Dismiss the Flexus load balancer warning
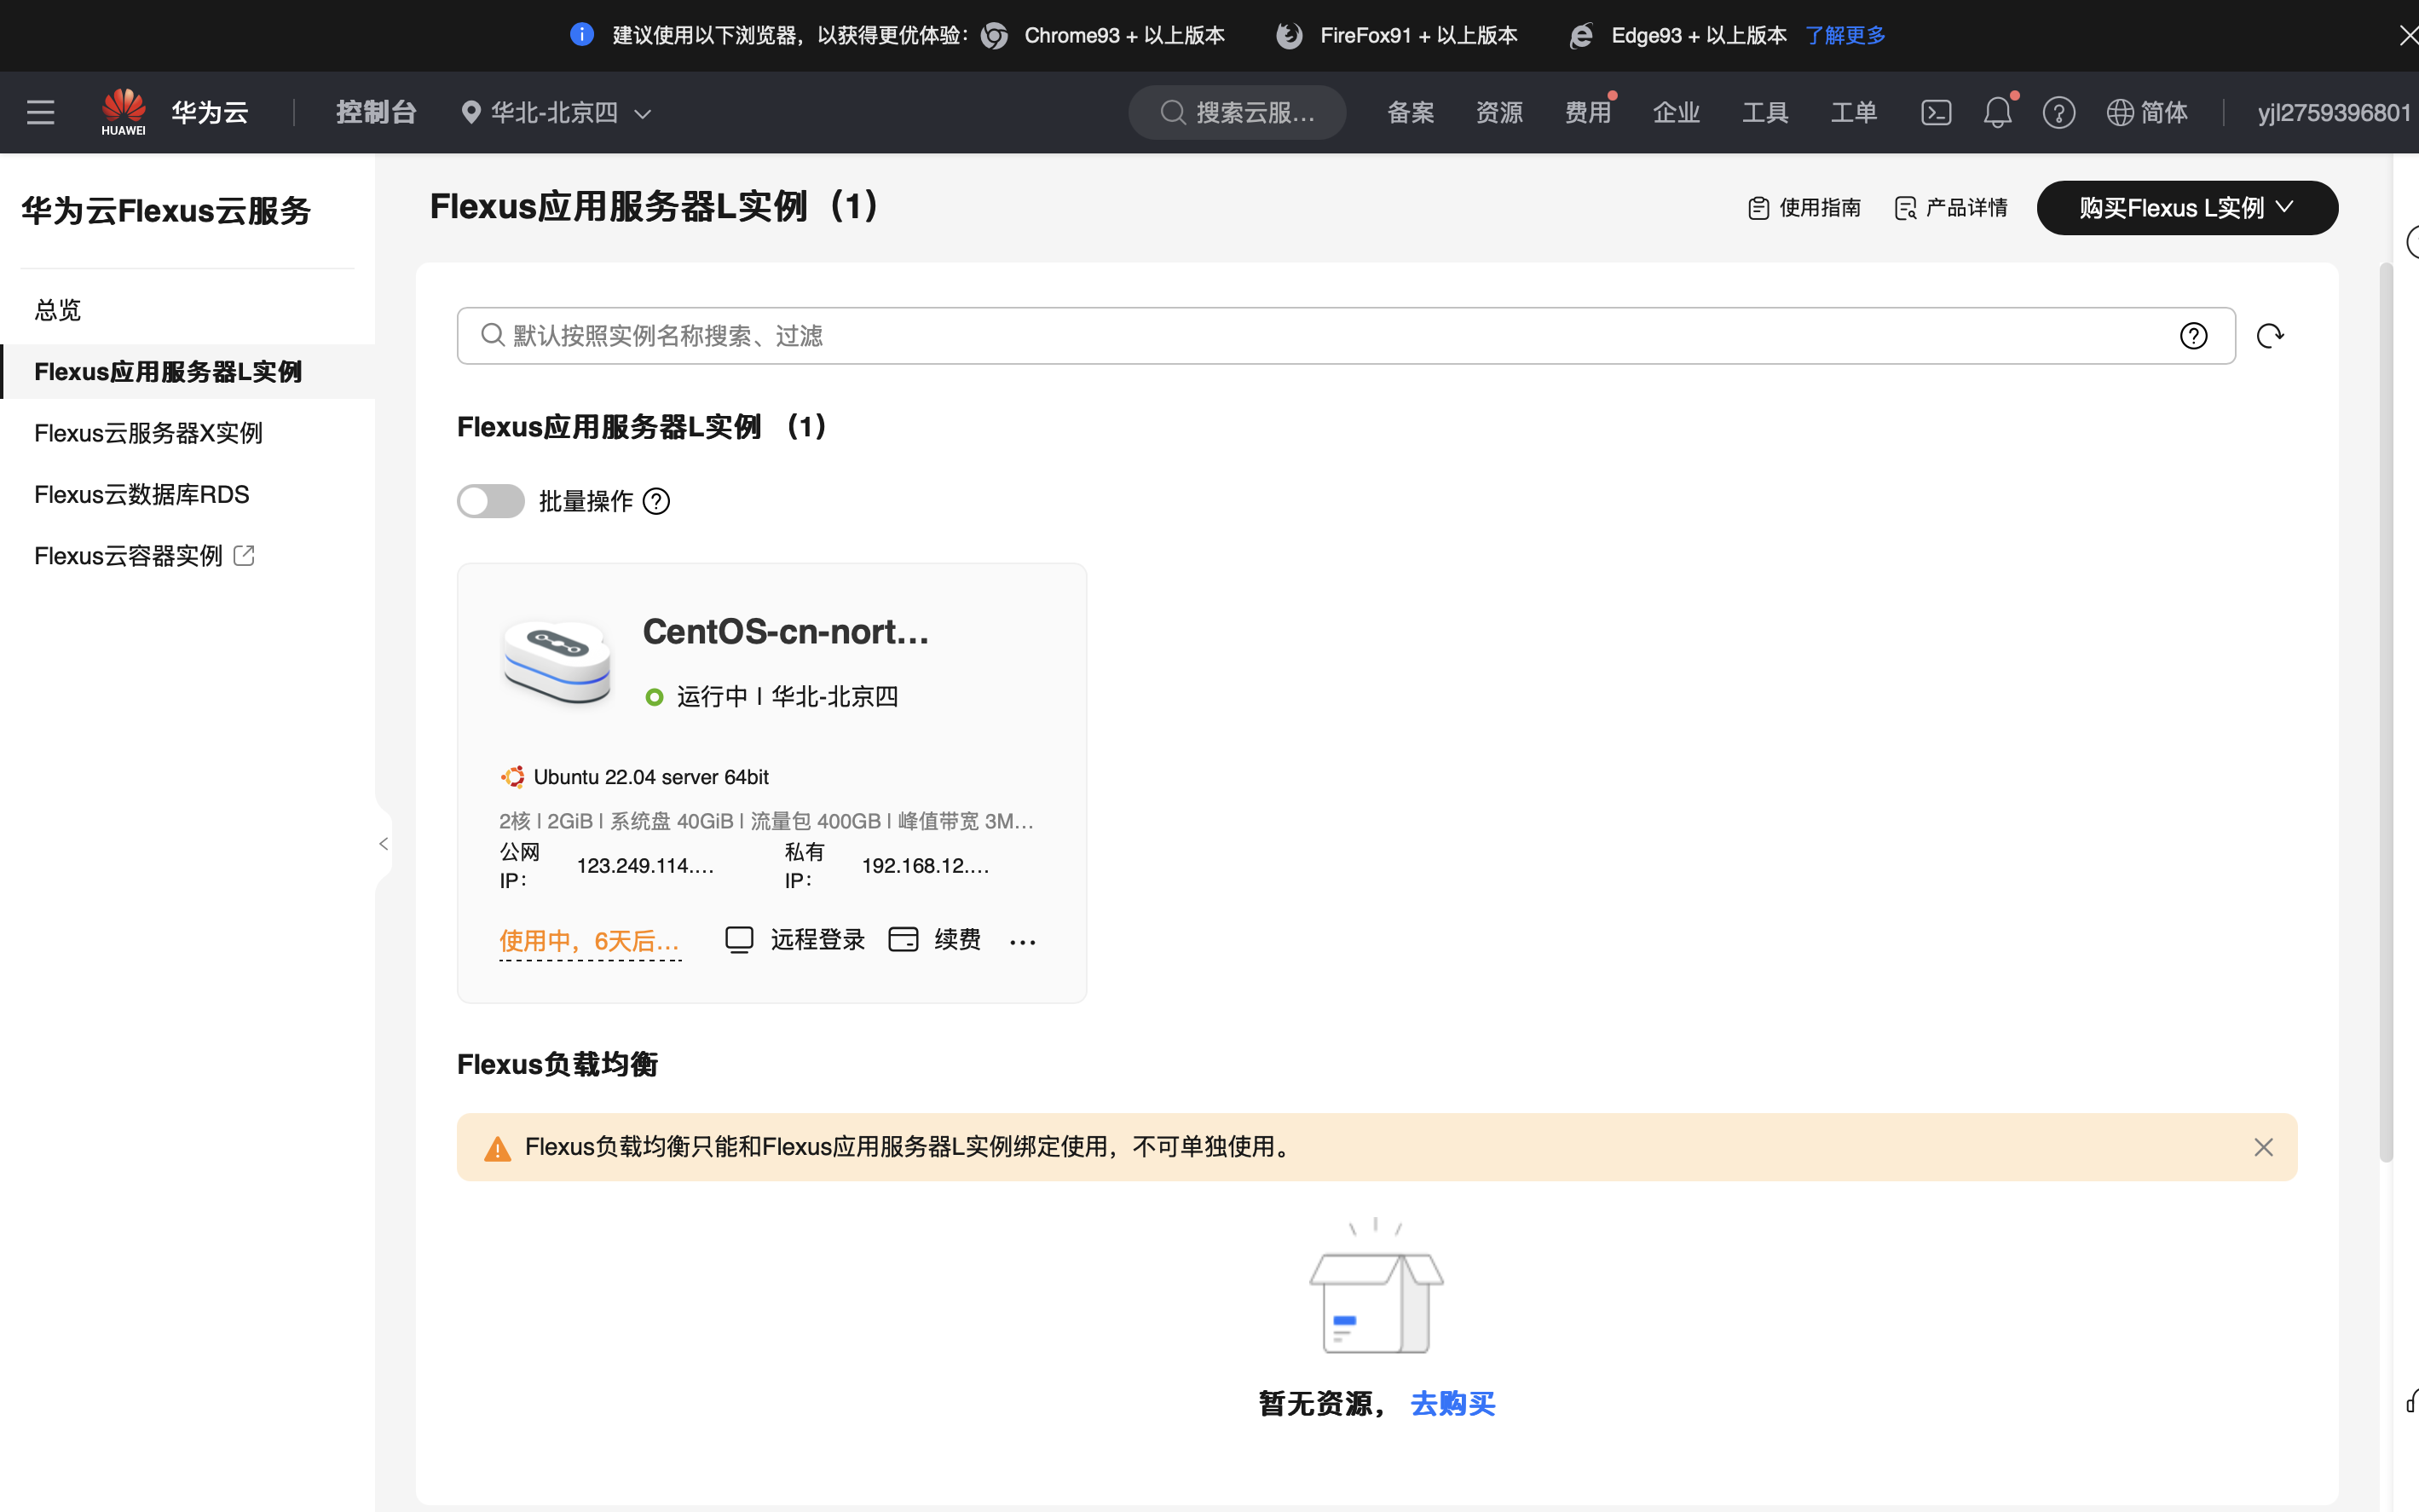 [2263, 1147]
